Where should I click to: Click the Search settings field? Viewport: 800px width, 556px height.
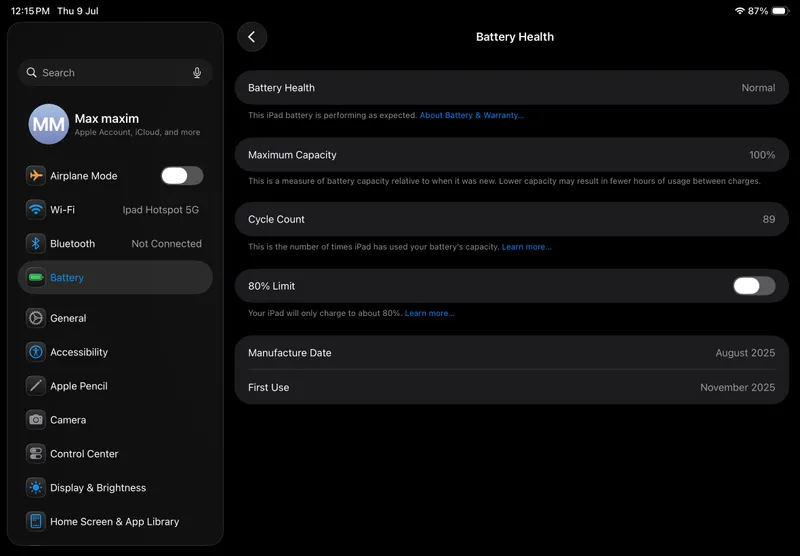click(115, 73)
